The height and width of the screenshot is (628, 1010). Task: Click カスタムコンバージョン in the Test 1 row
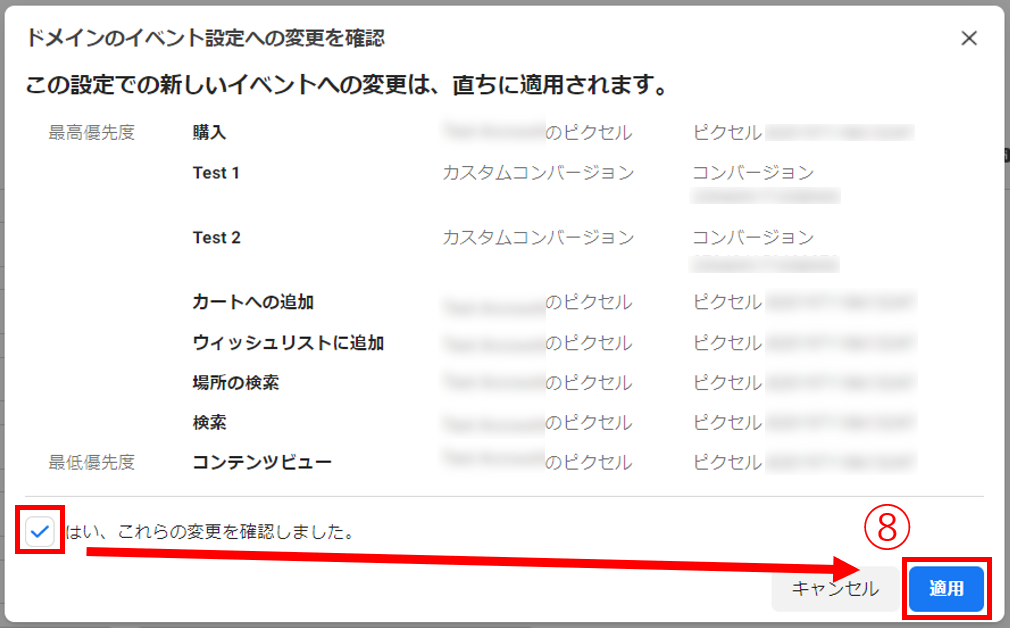(x=538, y=173)
